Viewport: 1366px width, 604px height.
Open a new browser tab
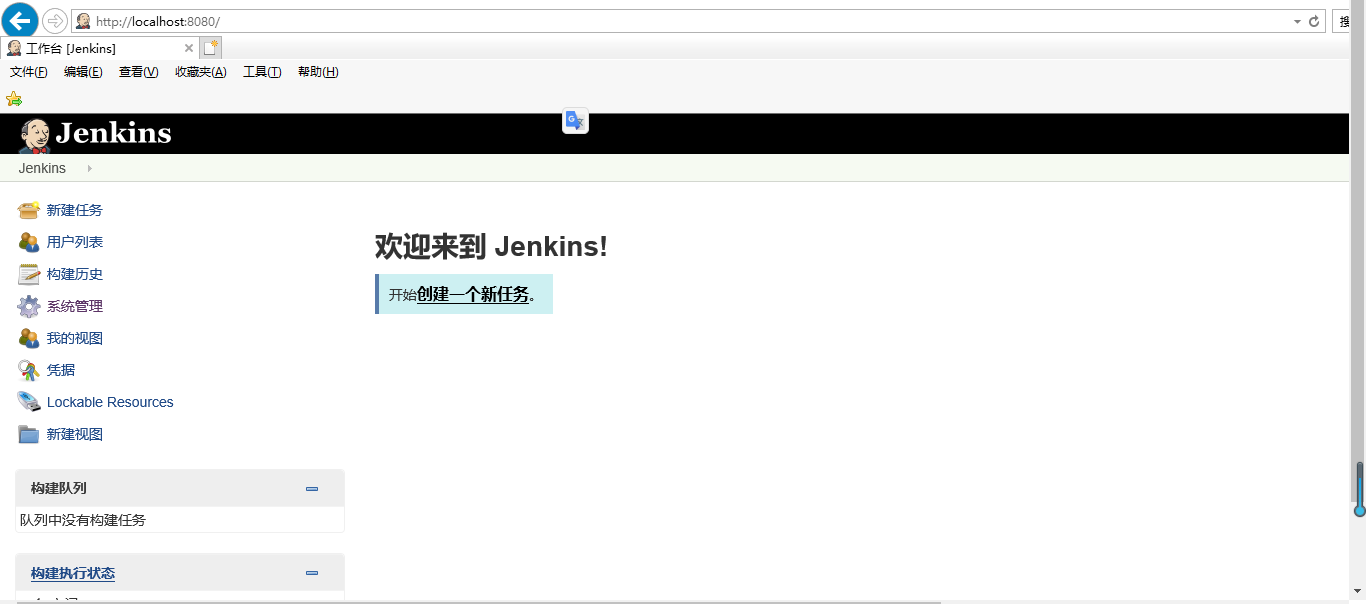pos(210,48)
